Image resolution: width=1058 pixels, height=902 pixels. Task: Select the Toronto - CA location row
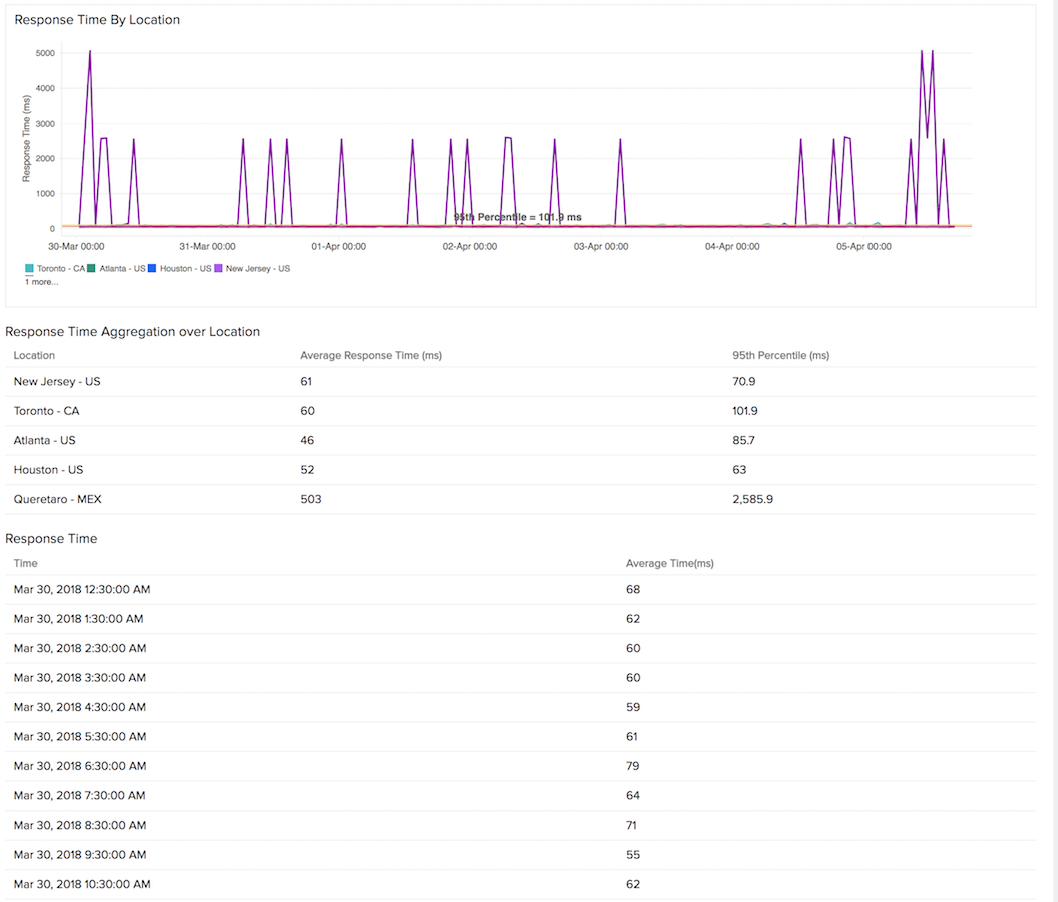(x=47, y=411)
